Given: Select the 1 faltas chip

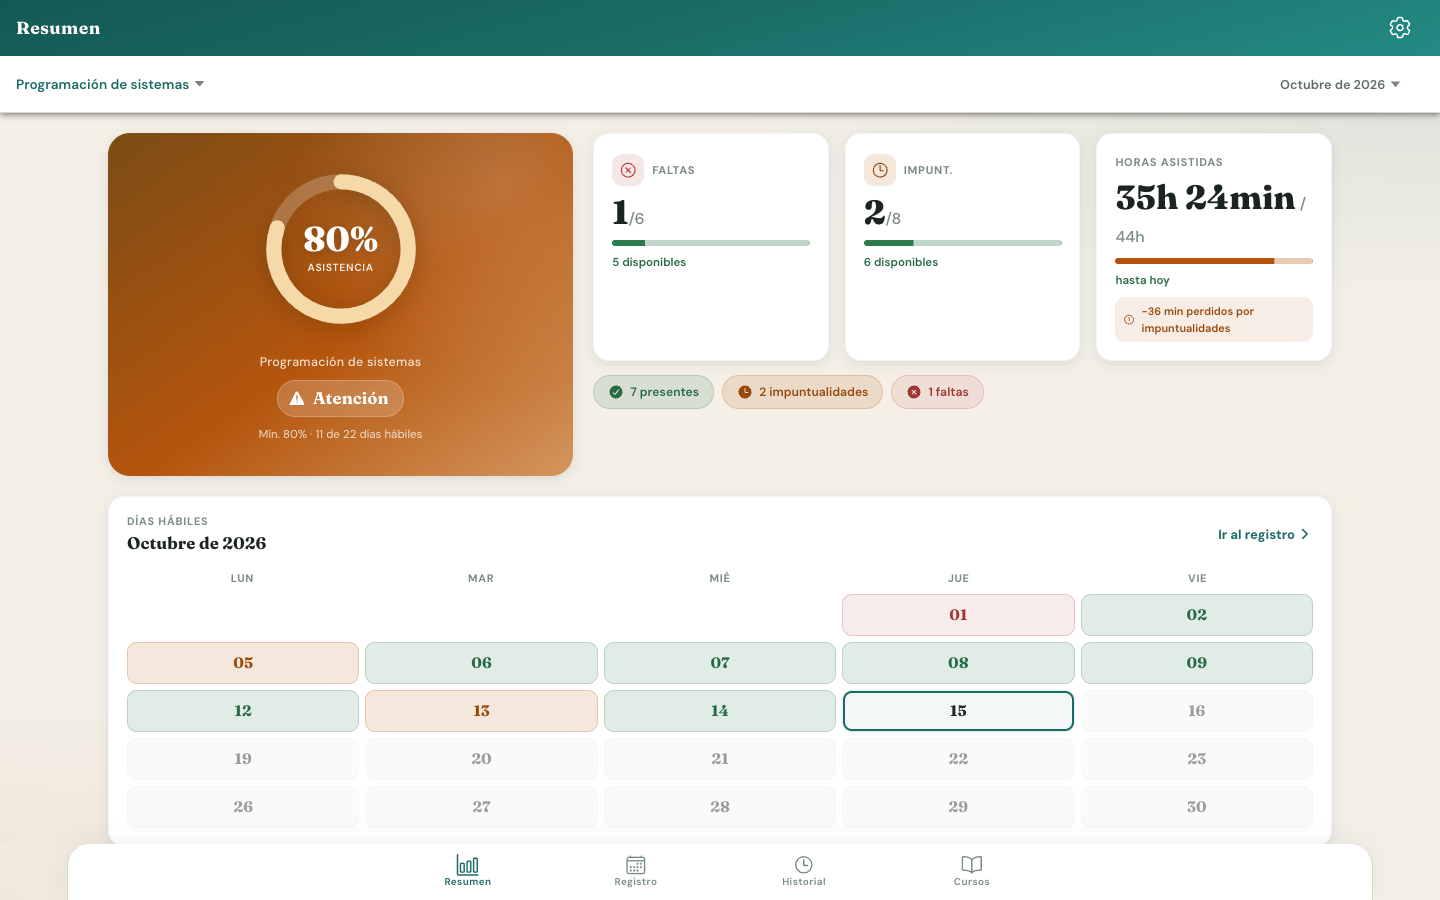Looking at the screenshot, I should [x=937, y=392].
